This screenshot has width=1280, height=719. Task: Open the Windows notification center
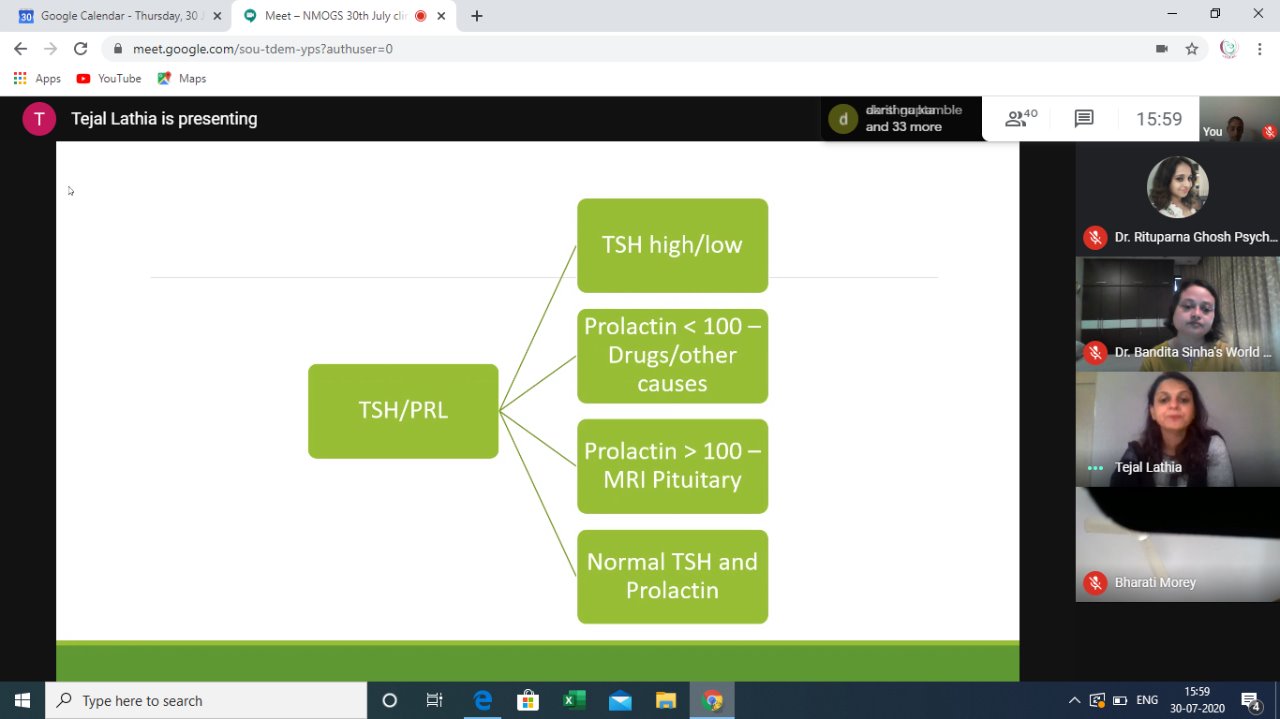coord(1250,700)
